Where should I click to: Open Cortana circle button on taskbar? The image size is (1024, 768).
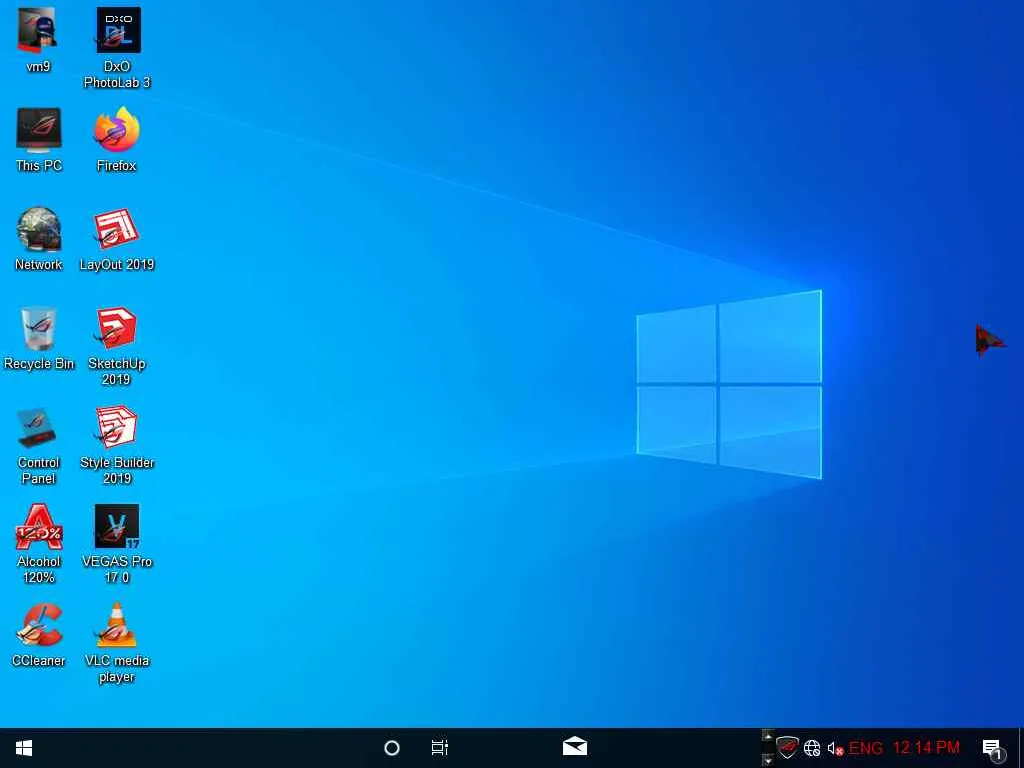392,748
